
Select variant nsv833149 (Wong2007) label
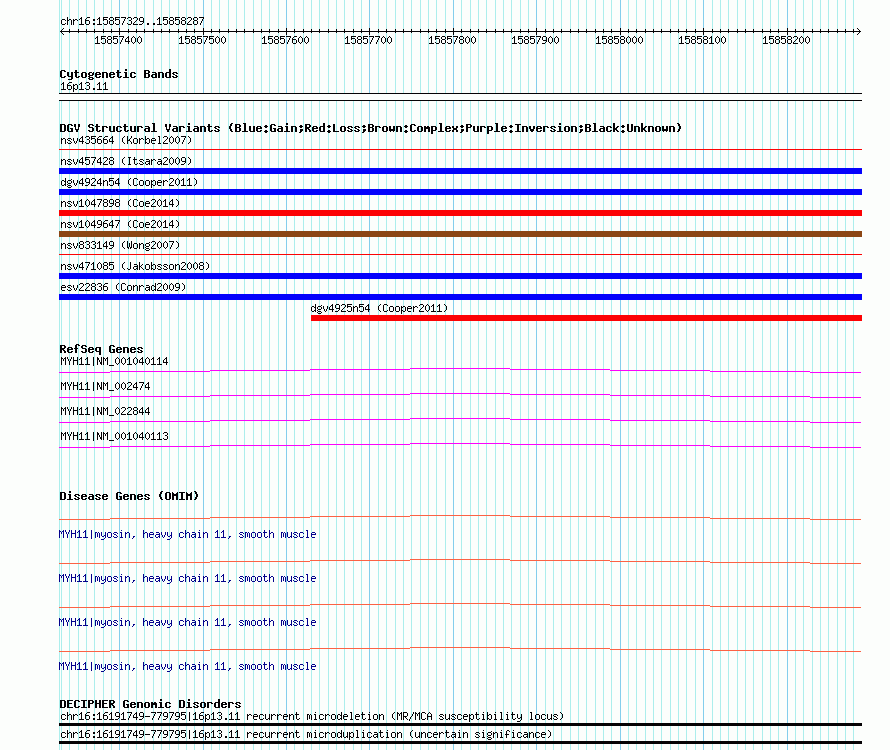click(120, 245)
